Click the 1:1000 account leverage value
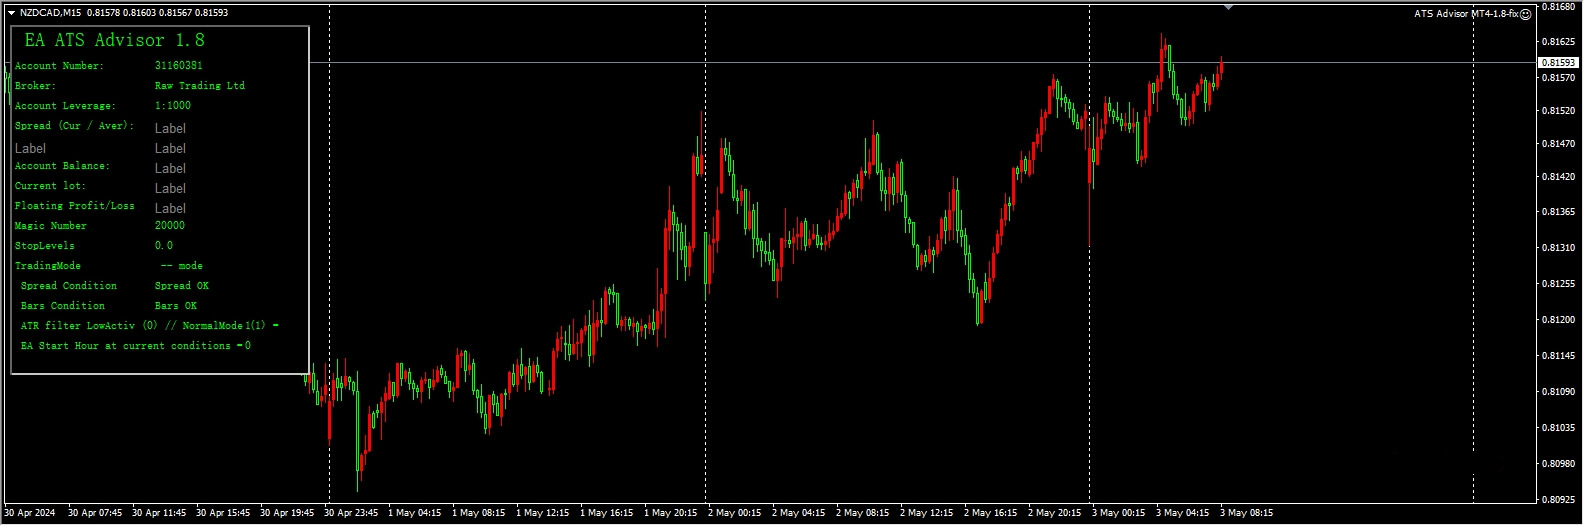 pos(172,106)
